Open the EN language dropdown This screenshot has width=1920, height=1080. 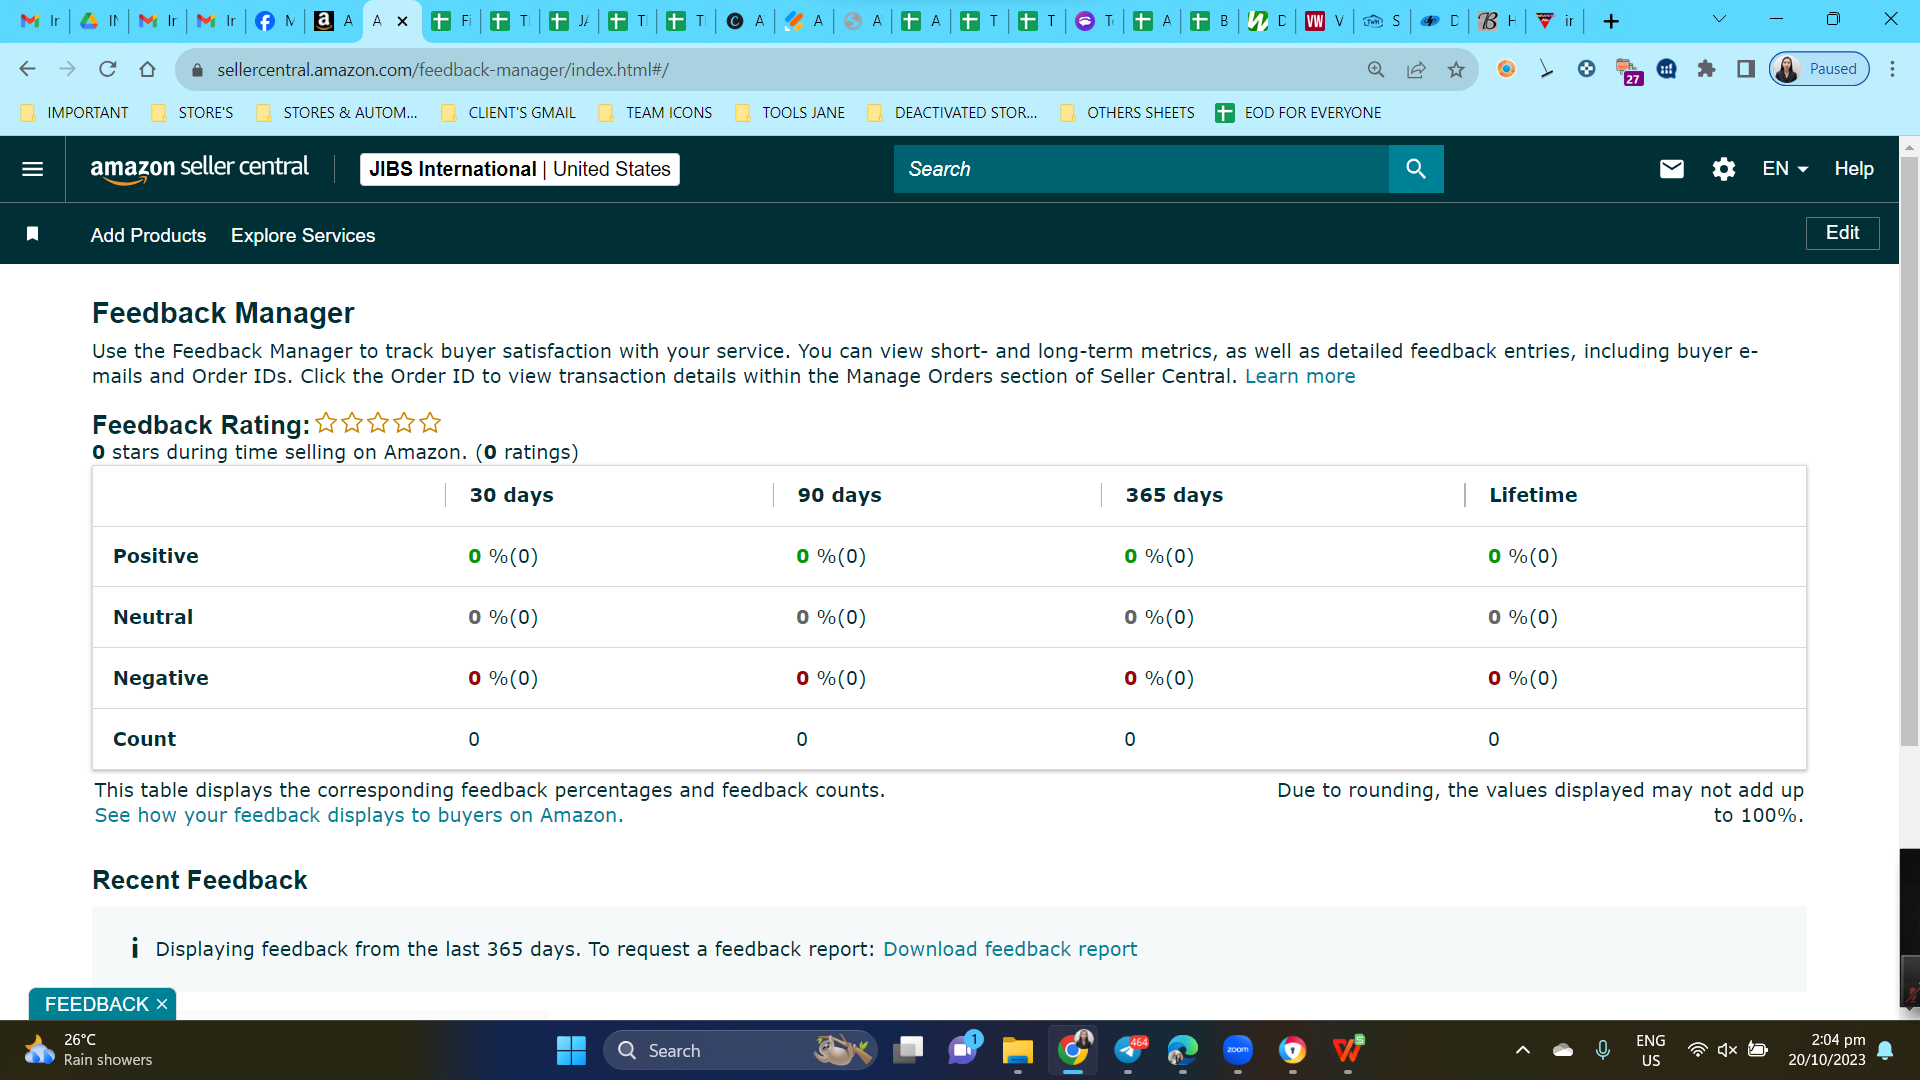click(1784, 169)
